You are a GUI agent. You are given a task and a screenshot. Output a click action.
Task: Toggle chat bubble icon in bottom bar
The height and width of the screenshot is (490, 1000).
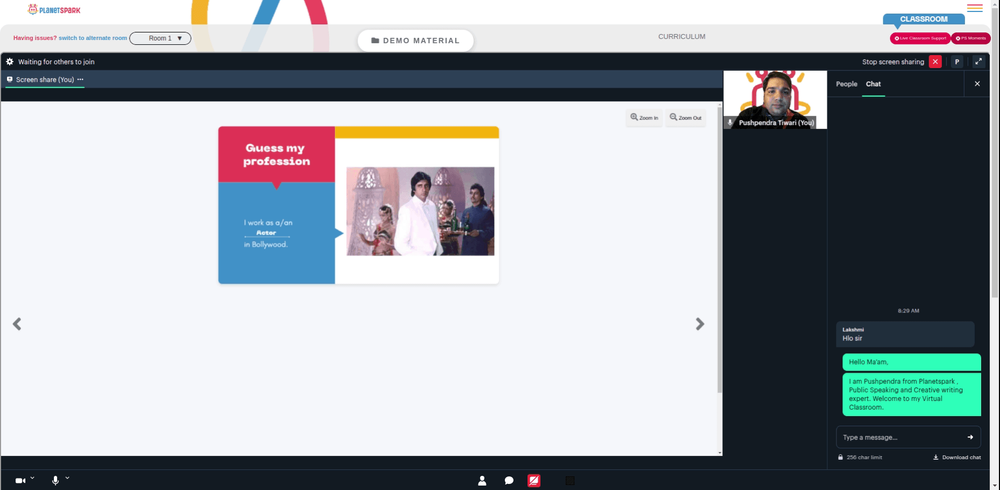pos(509,480)
